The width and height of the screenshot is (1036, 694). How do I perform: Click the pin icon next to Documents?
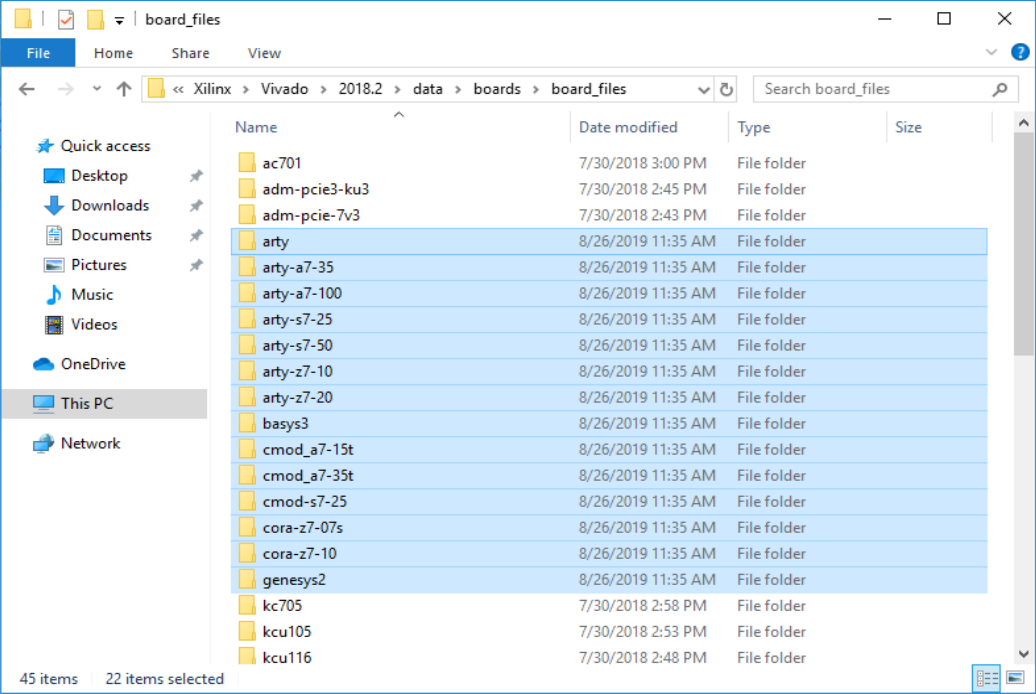(x=196, y=235)
